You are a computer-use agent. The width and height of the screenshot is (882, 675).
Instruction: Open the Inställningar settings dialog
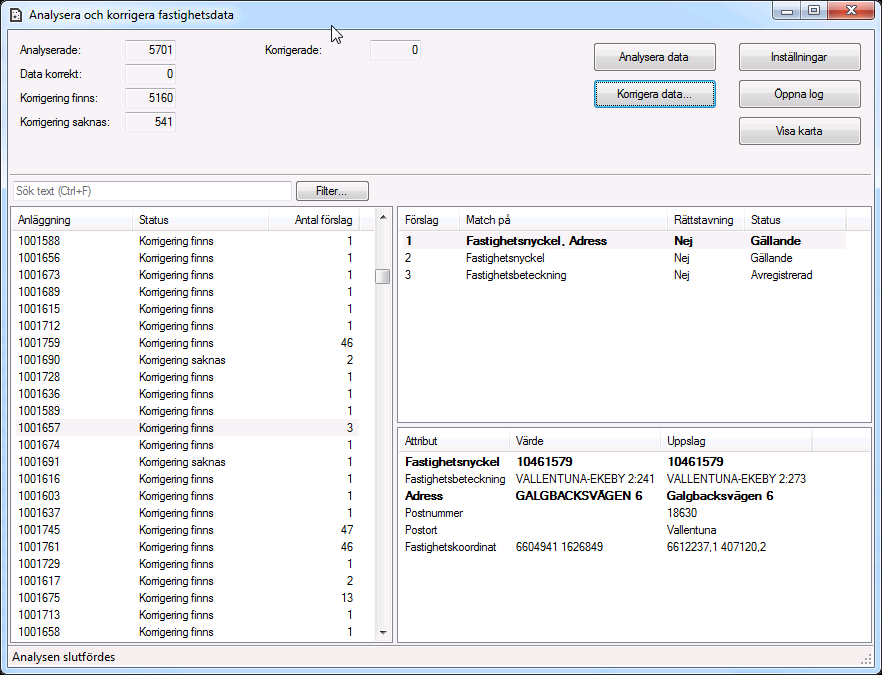[x=799, y=57]
